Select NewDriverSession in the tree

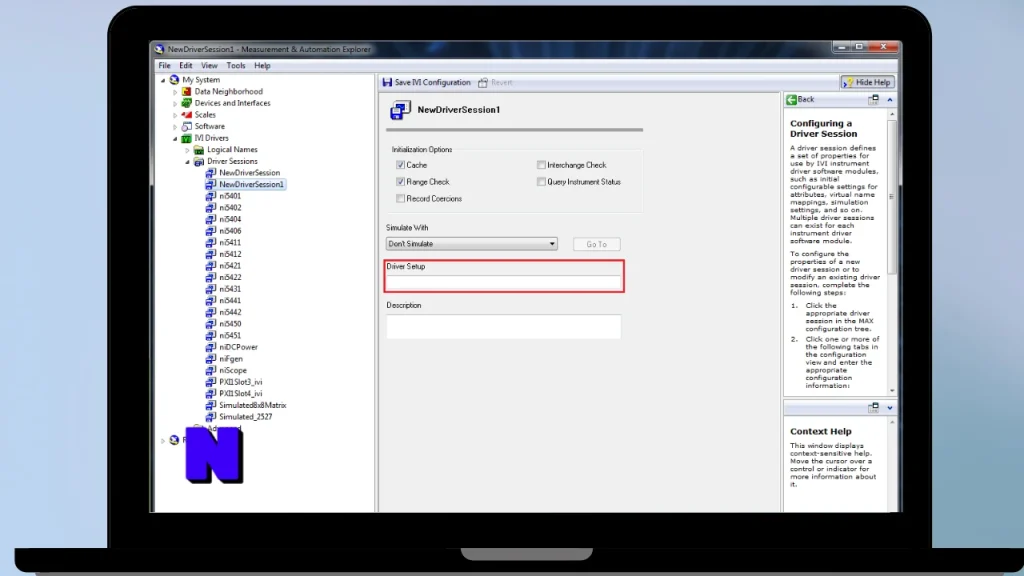(249, 172)
